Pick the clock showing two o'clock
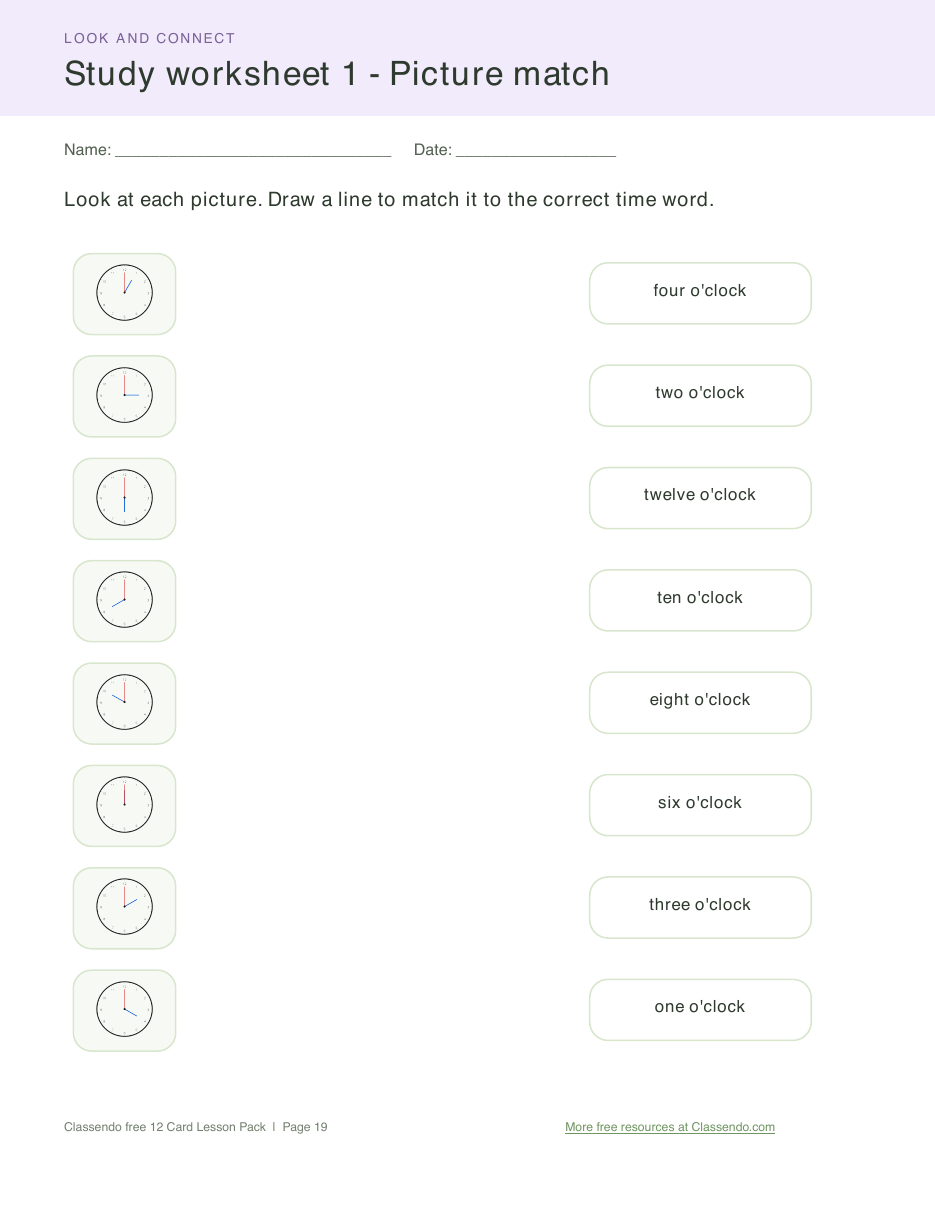The height and width of the screenshot is (1210, 935). click(x=124, y=908)
